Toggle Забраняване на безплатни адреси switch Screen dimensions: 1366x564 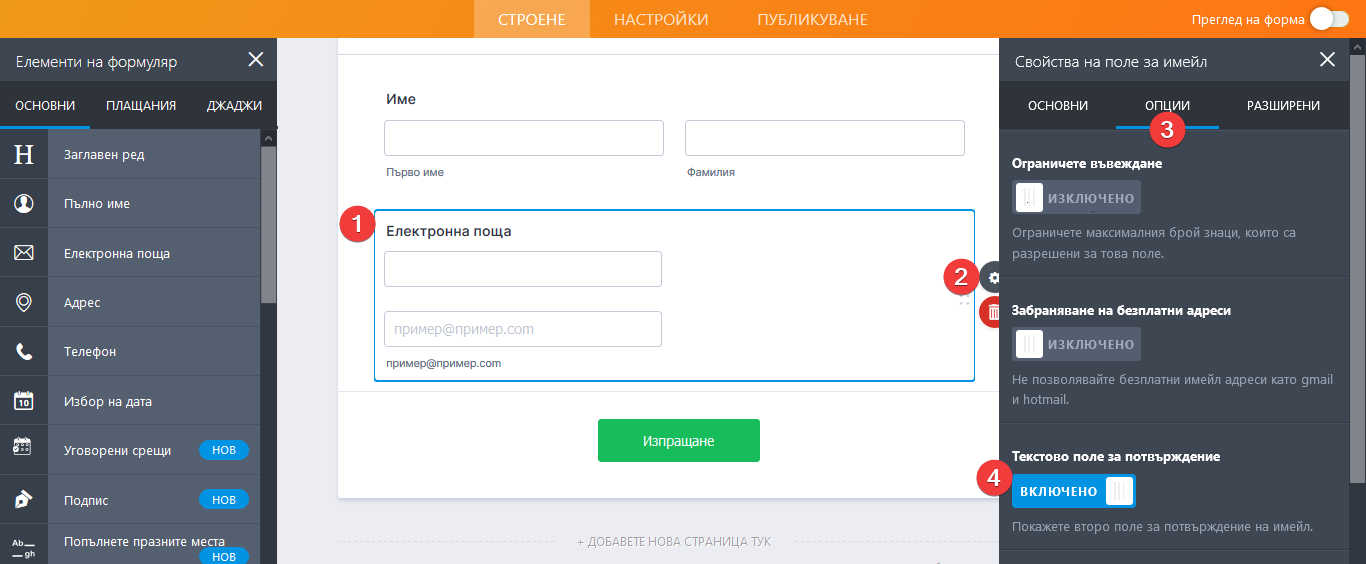(x=1076, y=344)
